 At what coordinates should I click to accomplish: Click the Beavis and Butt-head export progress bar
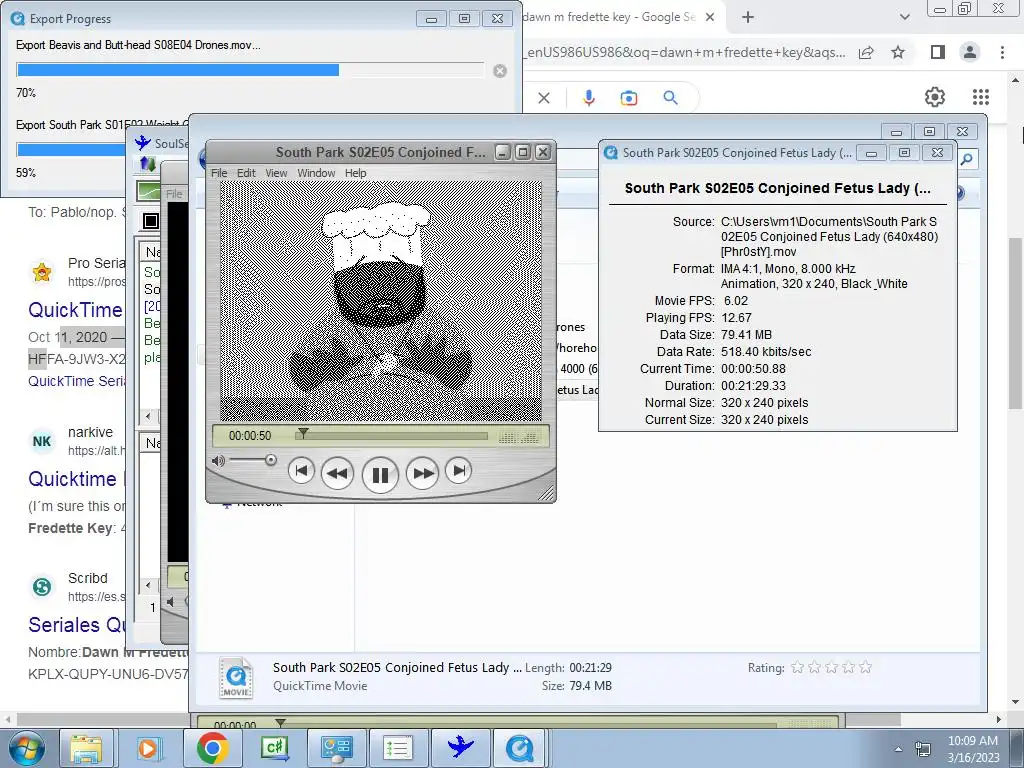click(x=250, y=71)
